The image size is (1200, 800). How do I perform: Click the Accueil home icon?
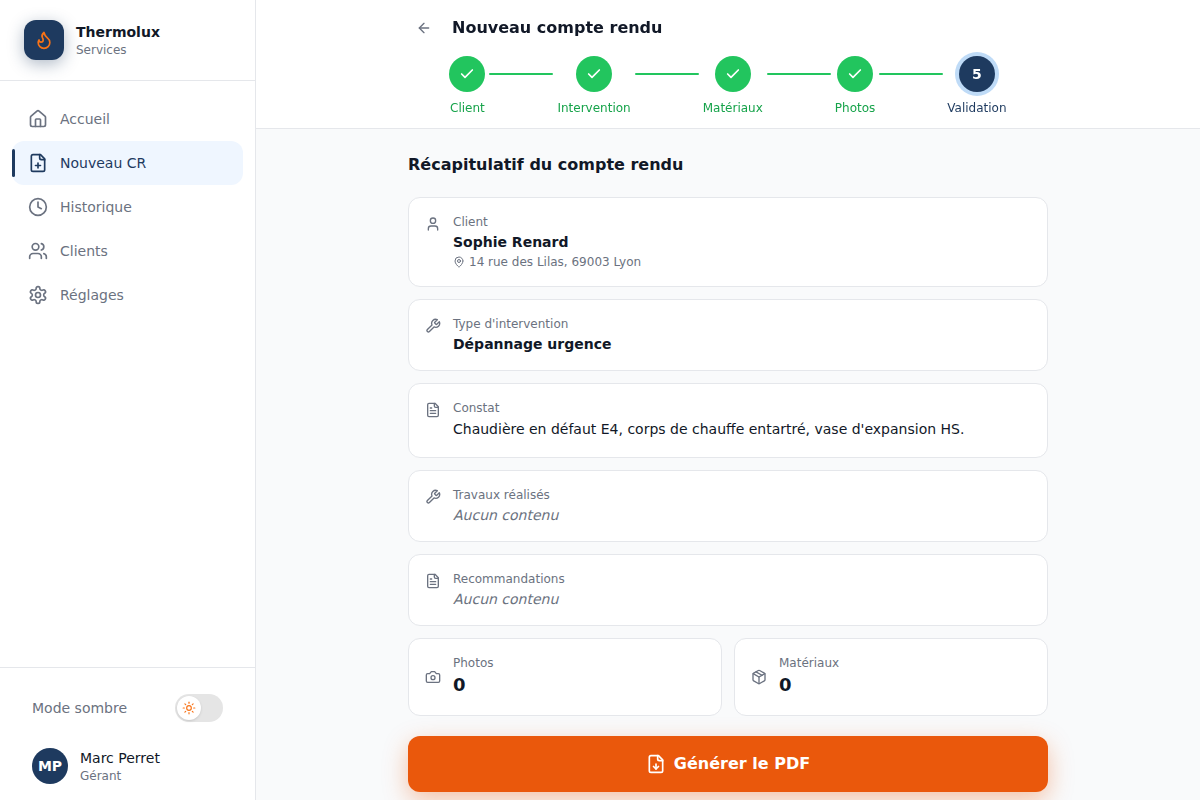click(38, 119)
